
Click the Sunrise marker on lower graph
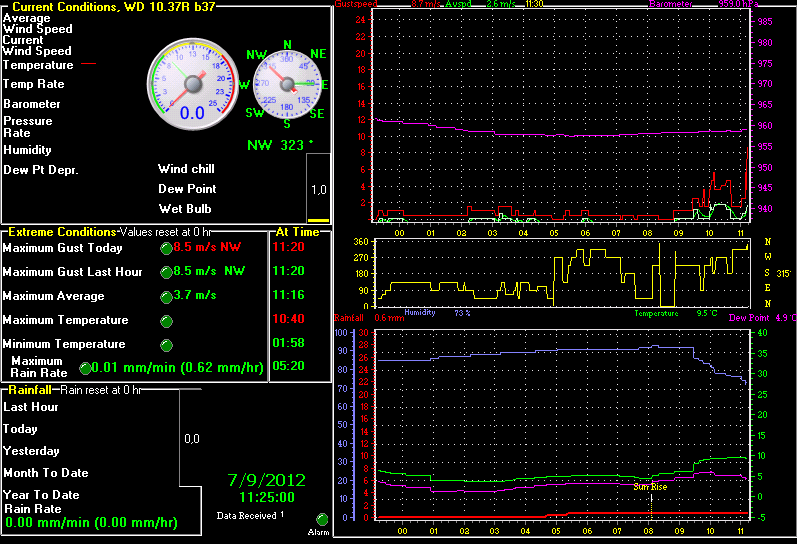pos(649,487)
